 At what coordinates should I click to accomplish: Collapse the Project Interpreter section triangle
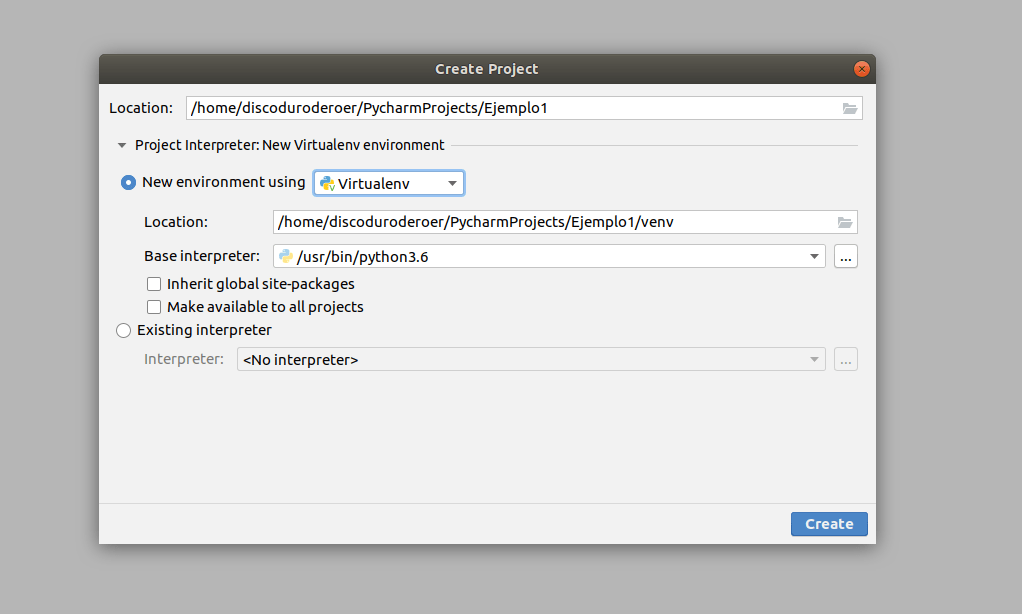pos(122,145)
